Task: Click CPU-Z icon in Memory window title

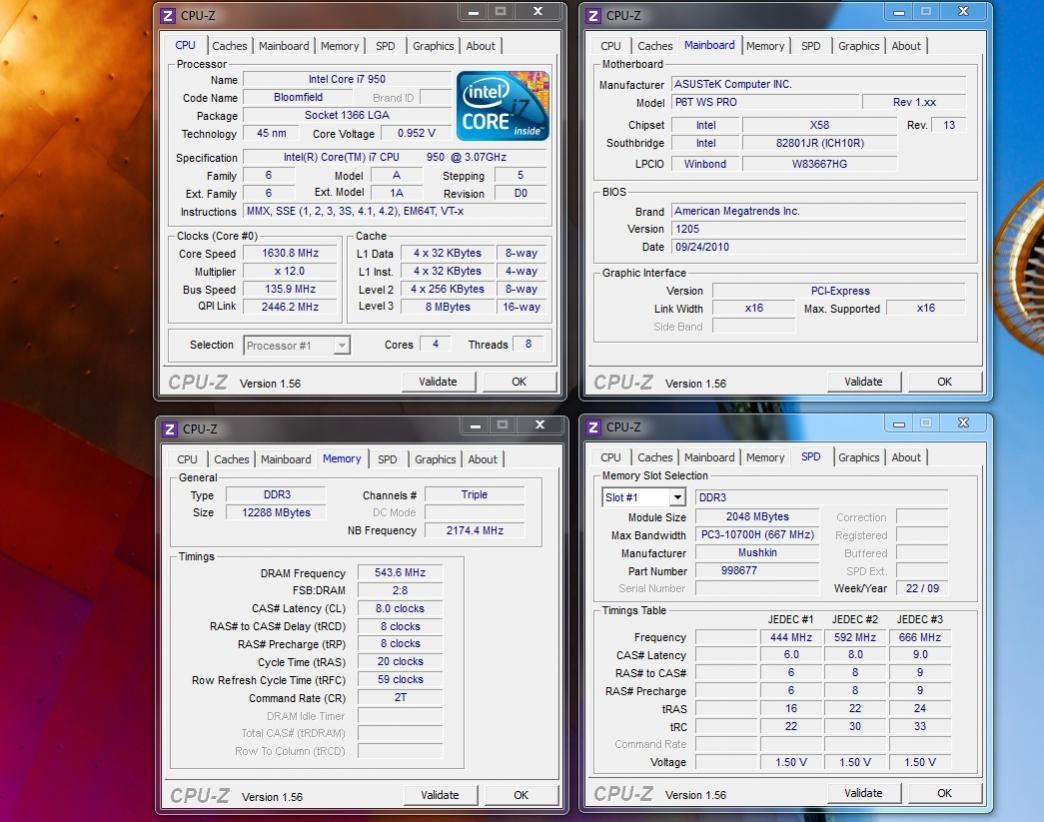Action: (170, 429)
